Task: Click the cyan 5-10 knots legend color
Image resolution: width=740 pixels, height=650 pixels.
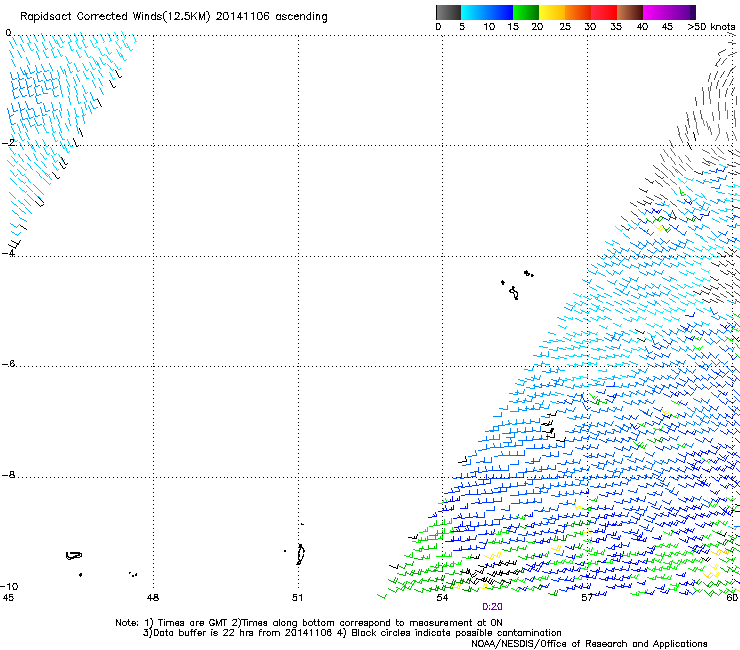Action: (x=474, y=12)
